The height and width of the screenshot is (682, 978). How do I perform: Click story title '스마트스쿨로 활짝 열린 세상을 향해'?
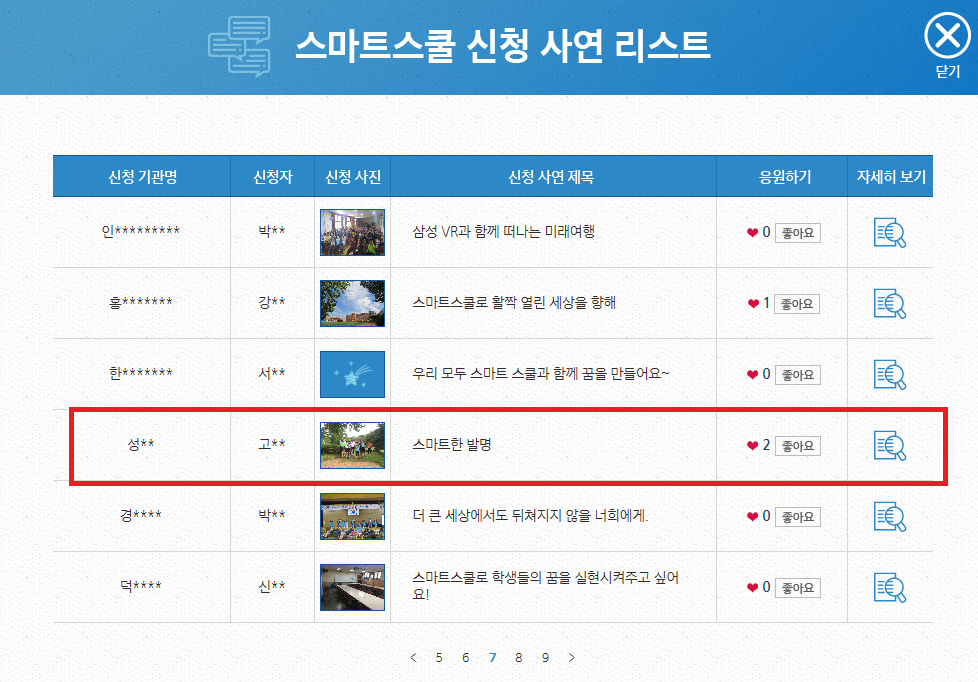tap(514, 303)
